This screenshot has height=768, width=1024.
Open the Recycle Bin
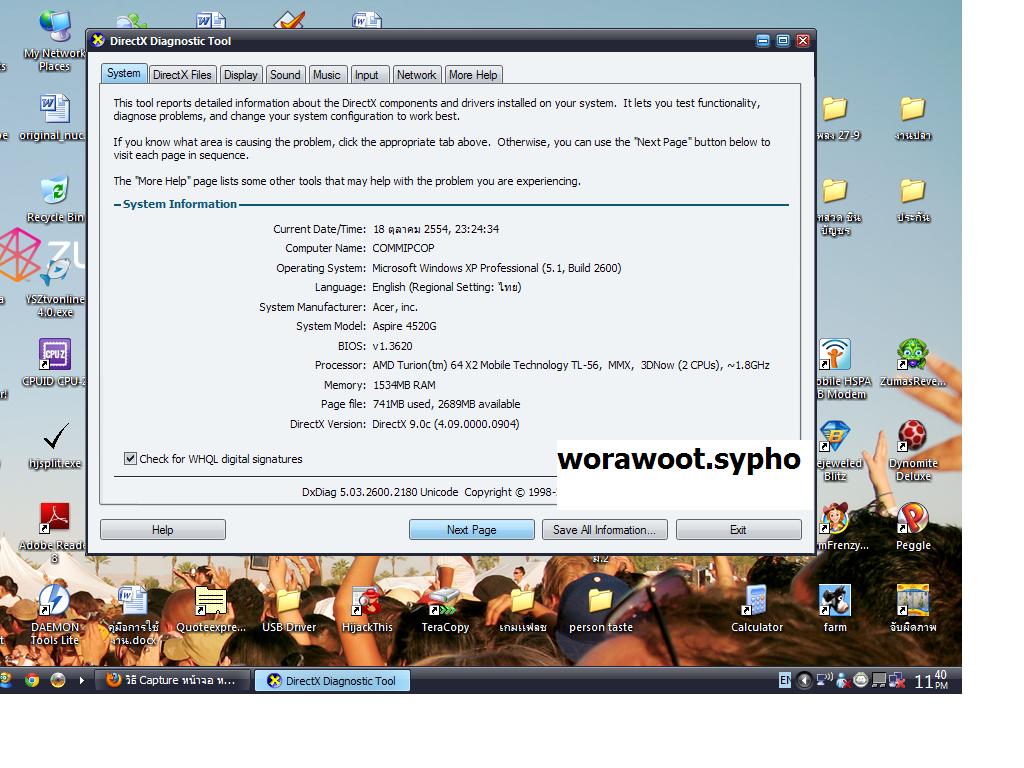[55, 192]
